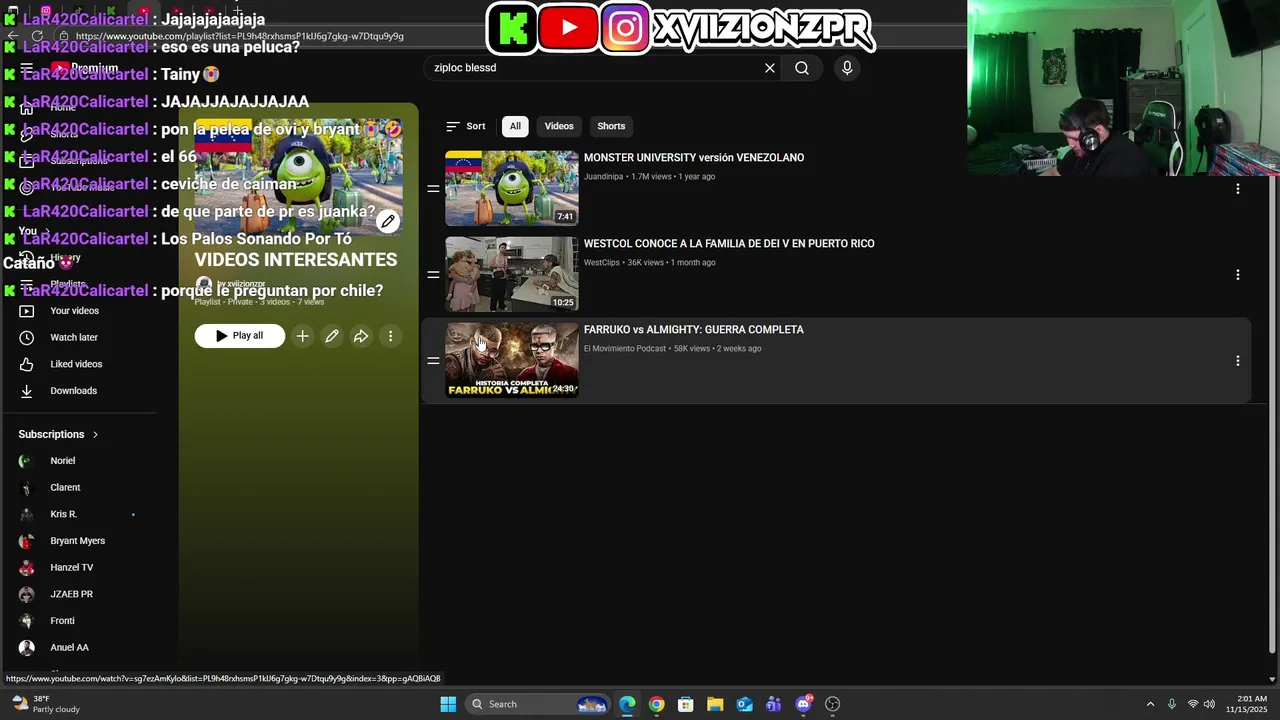
Task: Open Juandinipa channel link
Action: coord(603,177)
